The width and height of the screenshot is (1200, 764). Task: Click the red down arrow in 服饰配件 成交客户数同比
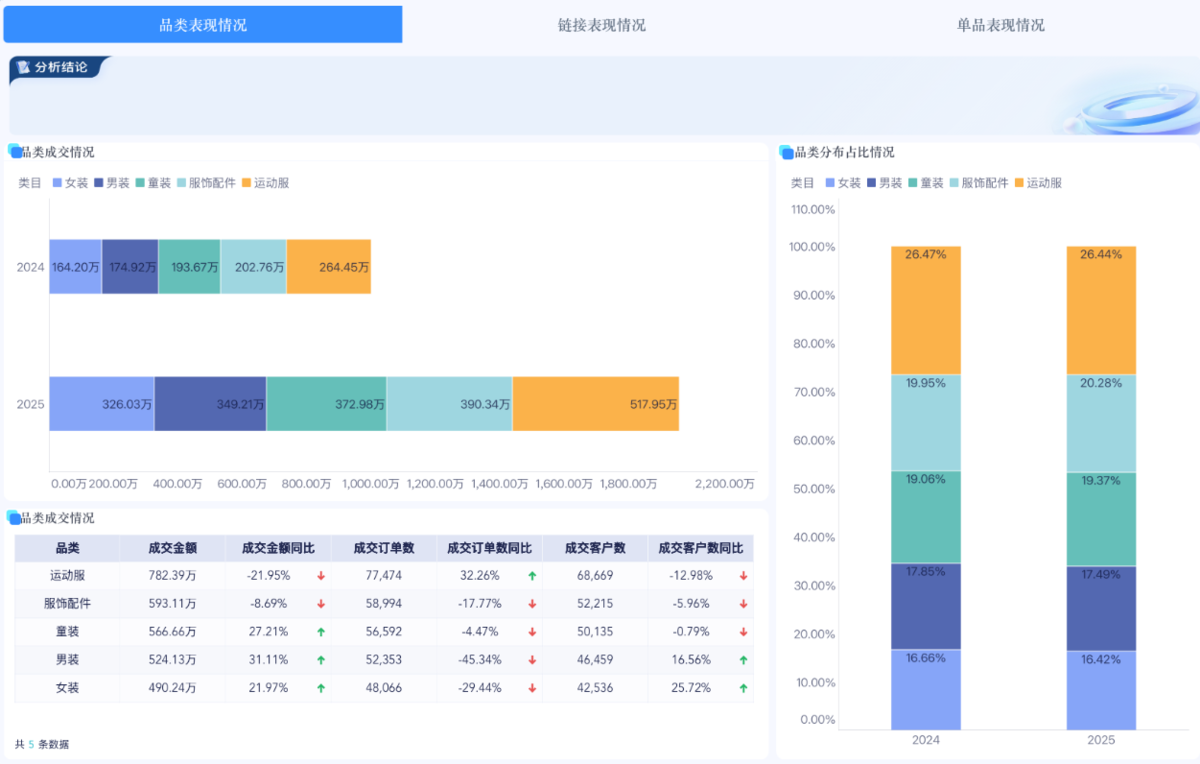point(743,604)
